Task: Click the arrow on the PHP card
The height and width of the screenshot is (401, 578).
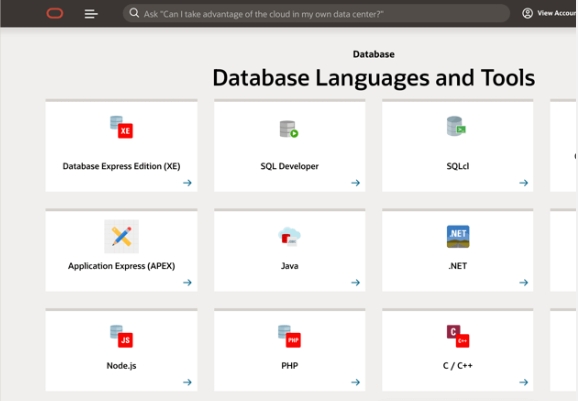Action: click(x=355, y=382)
